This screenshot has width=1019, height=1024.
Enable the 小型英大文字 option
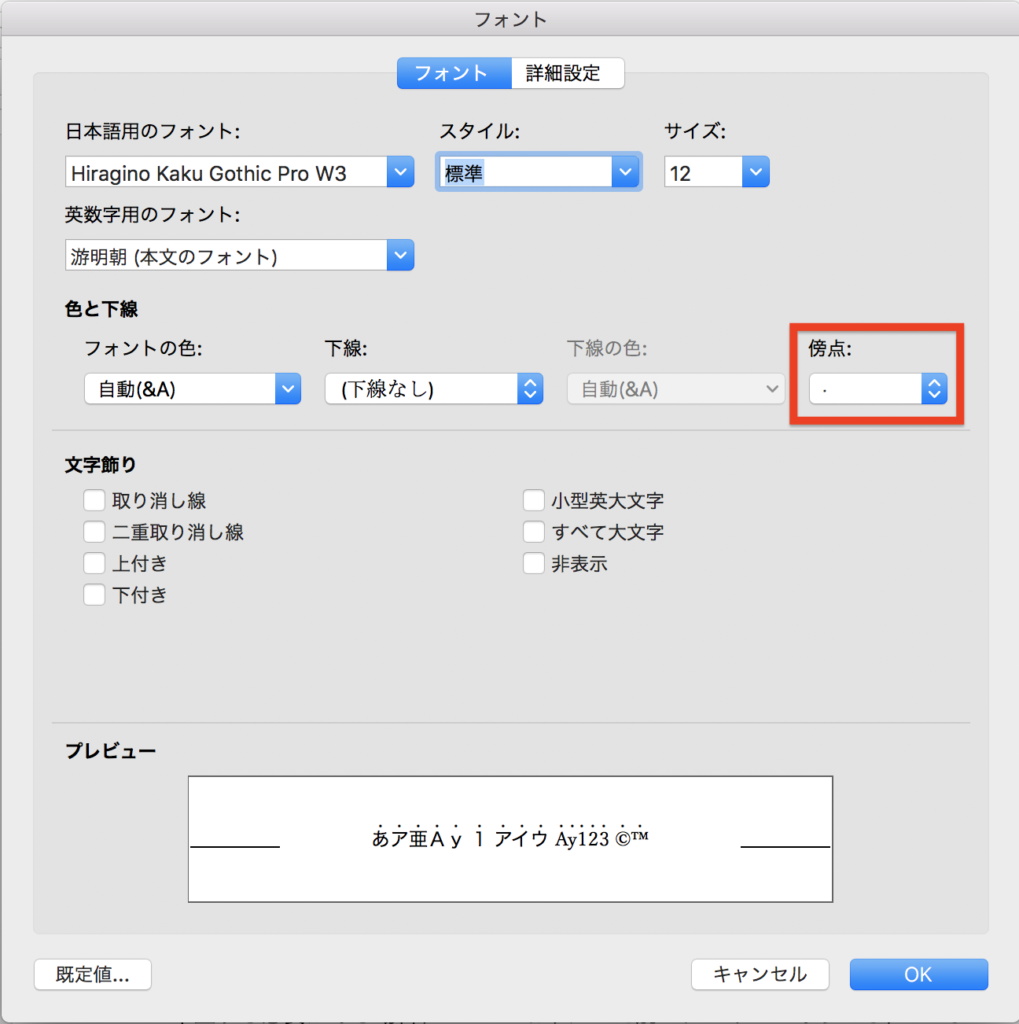click(x=533, y=500)
